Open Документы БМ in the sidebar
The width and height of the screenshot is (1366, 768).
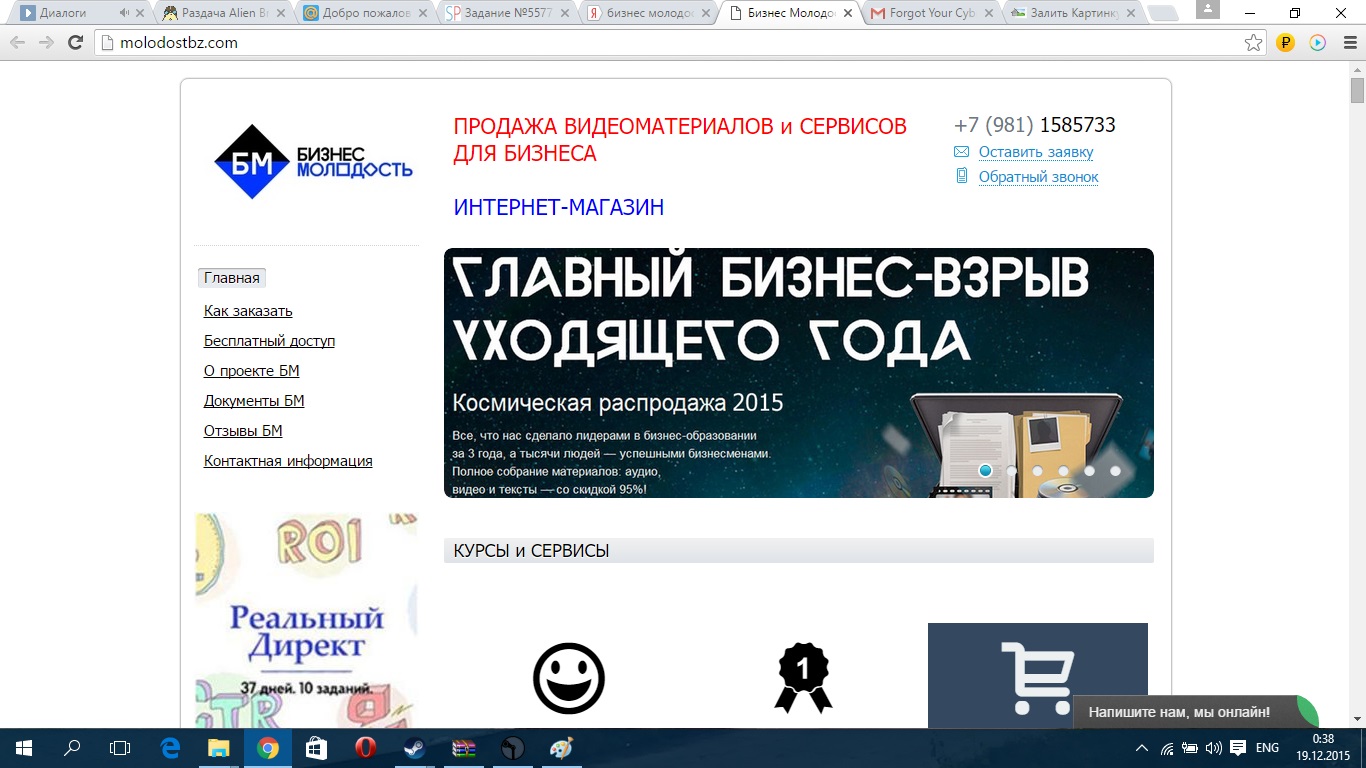coord(254,401)
